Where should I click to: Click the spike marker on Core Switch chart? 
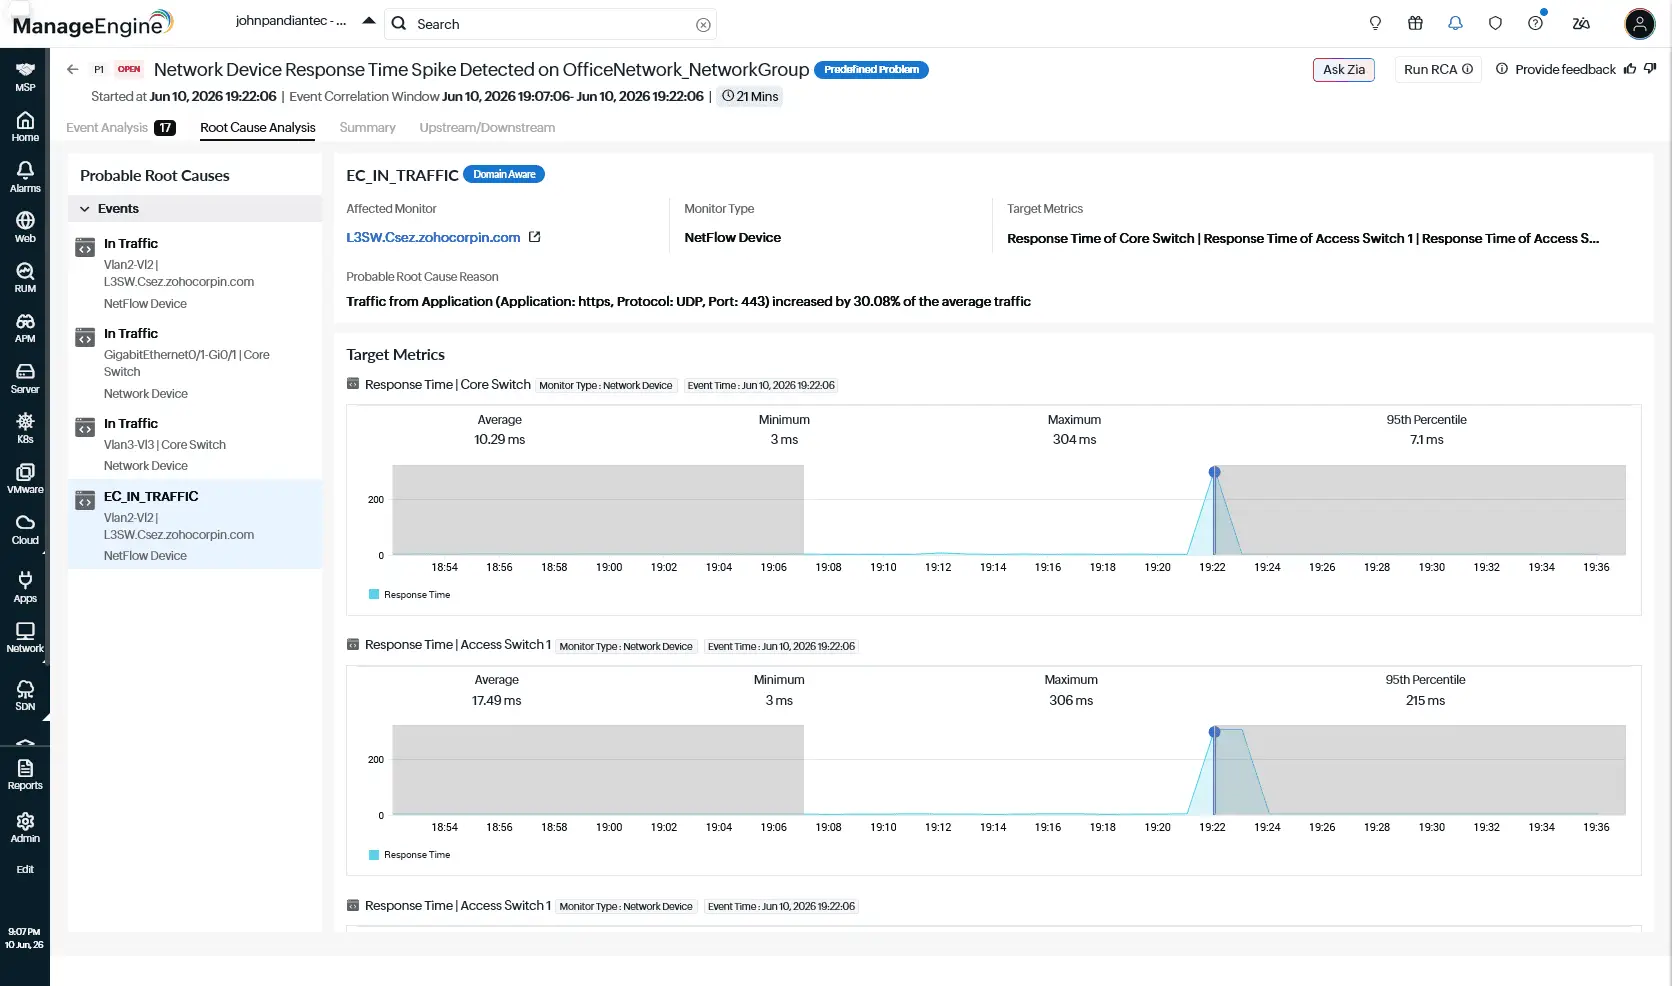[1214, 472]
